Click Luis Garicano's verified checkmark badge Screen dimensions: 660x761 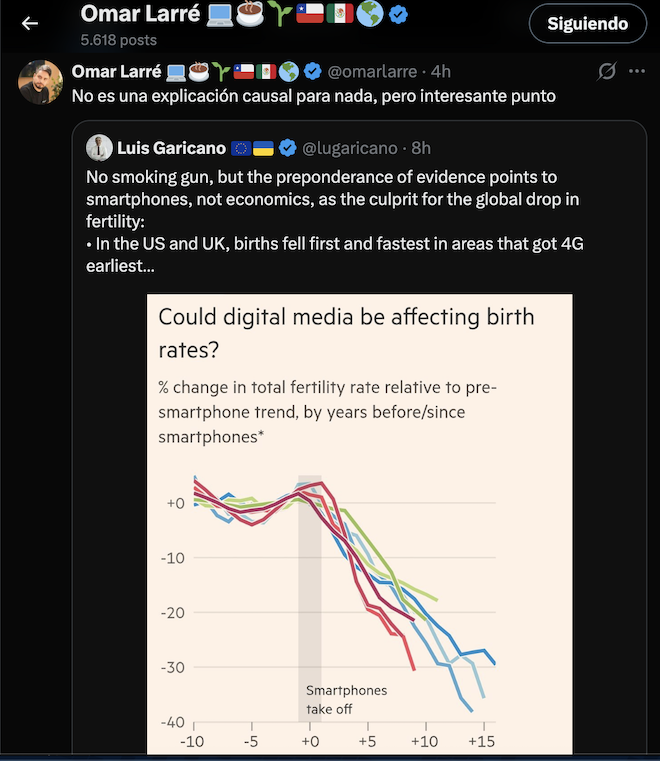288,148
